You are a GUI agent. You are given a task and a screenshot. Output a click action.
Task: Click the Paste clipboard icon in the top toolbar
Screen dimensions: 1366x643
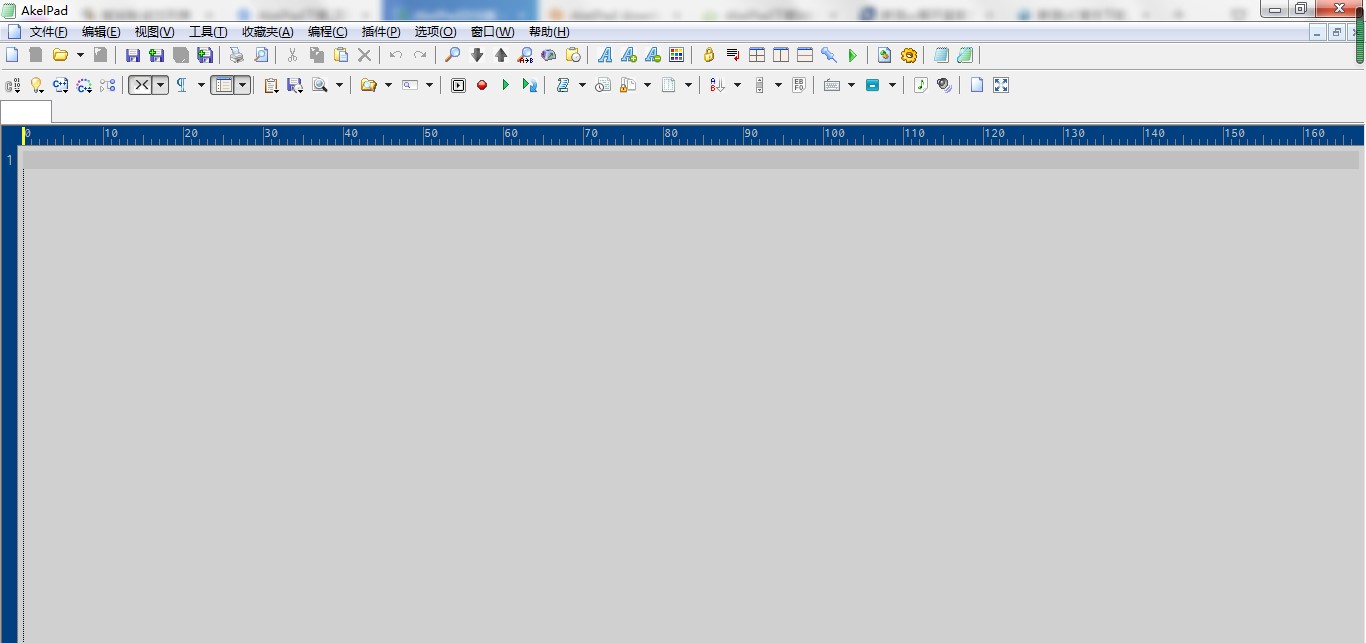(x=341, y=55)
